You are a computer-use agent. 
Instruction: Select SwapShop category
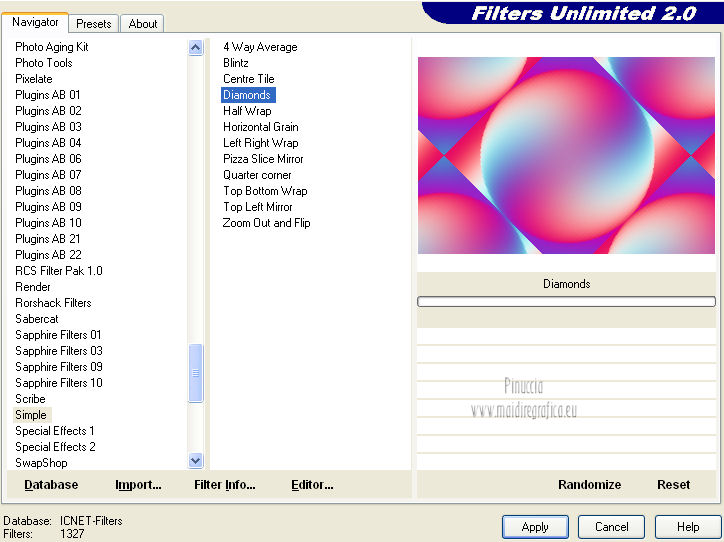point(41,463)
